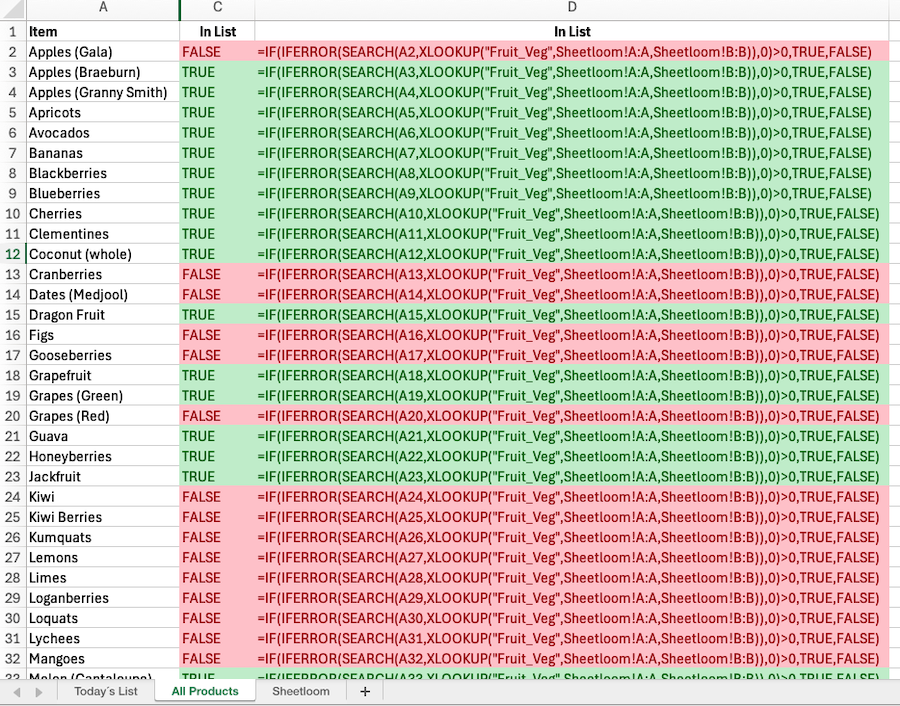Select the Dragon Fruit formula cell
This screenshot has height=706, width=900.
[572, 314]
